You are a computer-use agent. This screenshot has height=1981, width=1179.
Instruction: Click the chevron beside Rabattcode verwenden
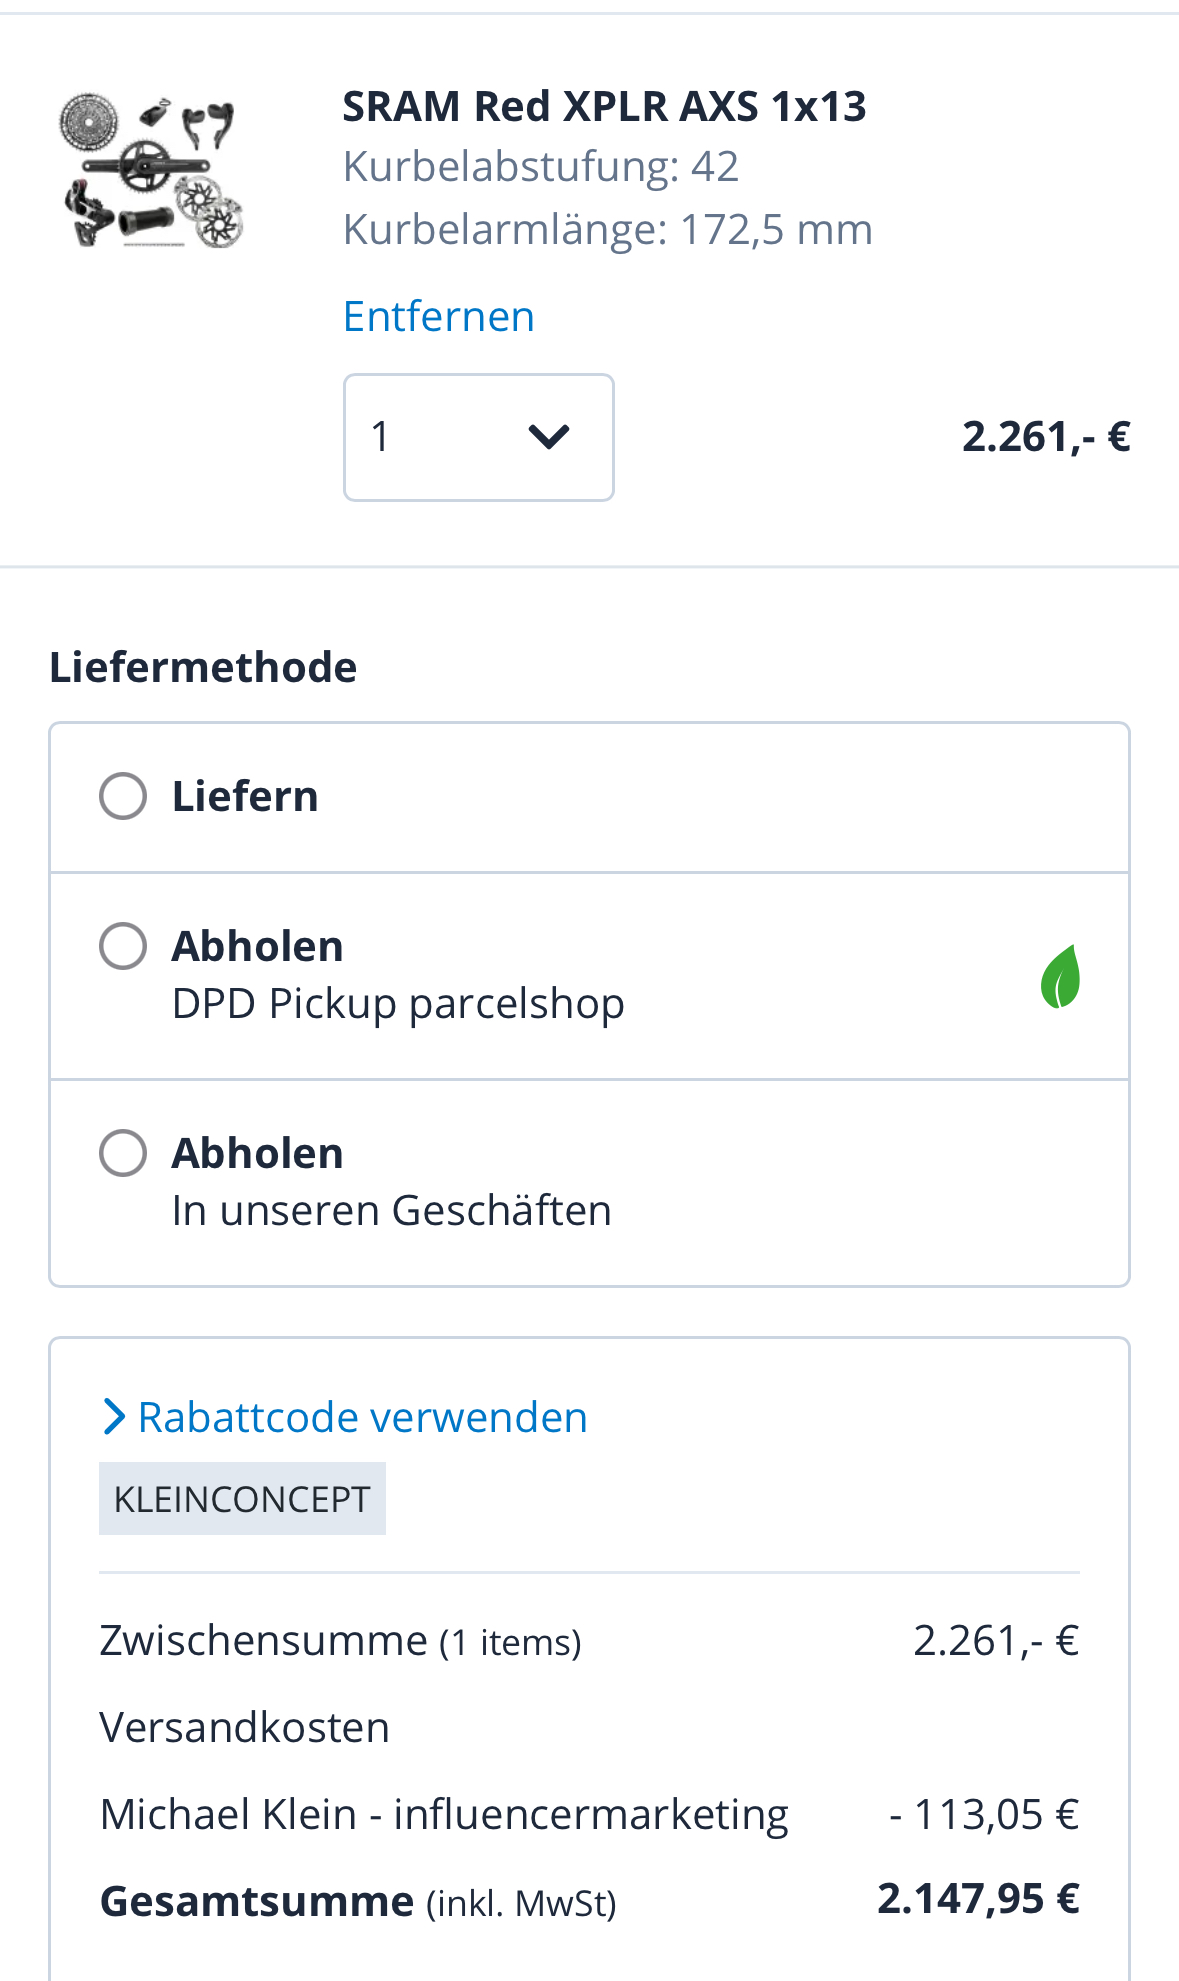[x=114, y=1417]
